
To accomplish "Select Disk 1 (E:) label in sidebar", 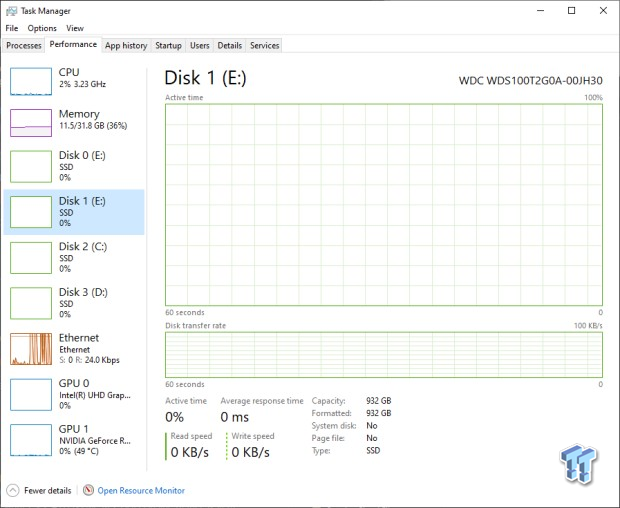I will click(82, 201).
